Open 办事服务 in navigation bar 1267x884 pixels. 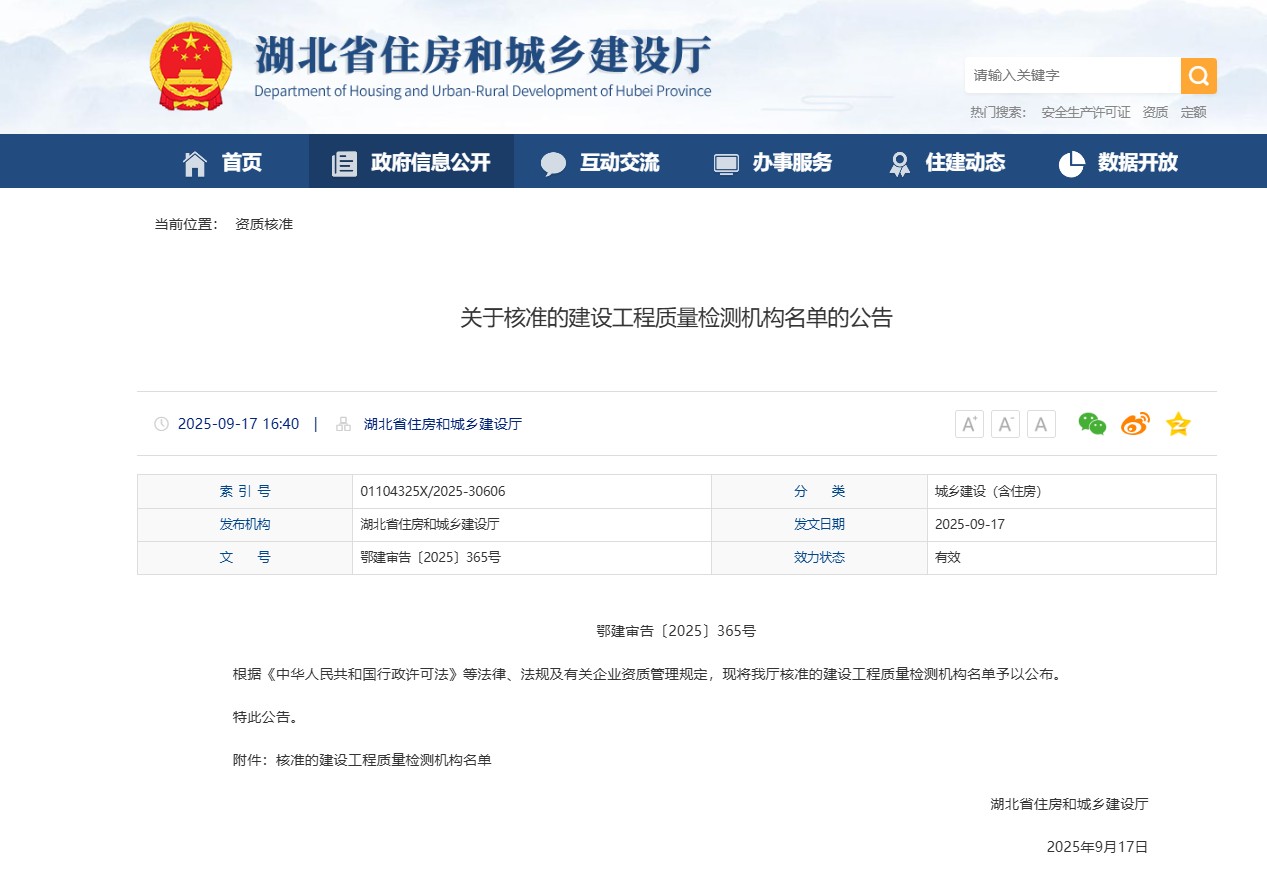(x=773, y=162)
